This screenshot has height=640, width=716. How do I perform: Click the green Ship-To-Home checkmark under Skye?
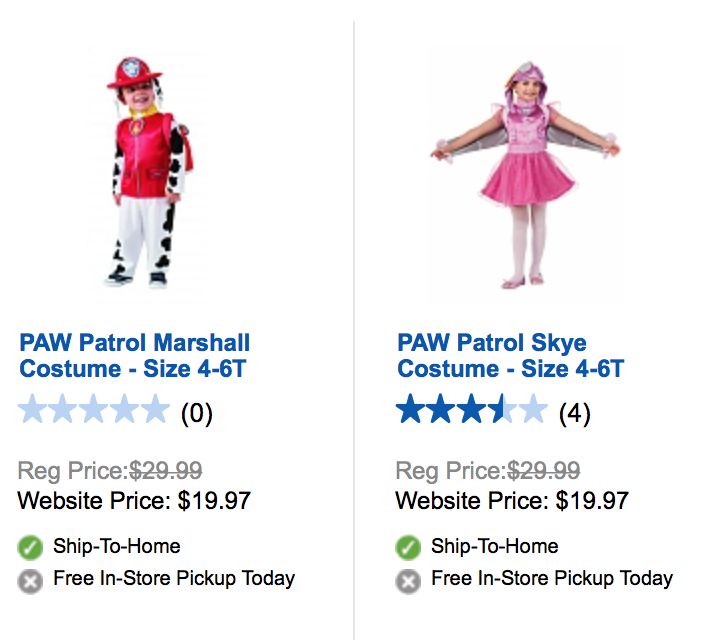tap(408, 548)
